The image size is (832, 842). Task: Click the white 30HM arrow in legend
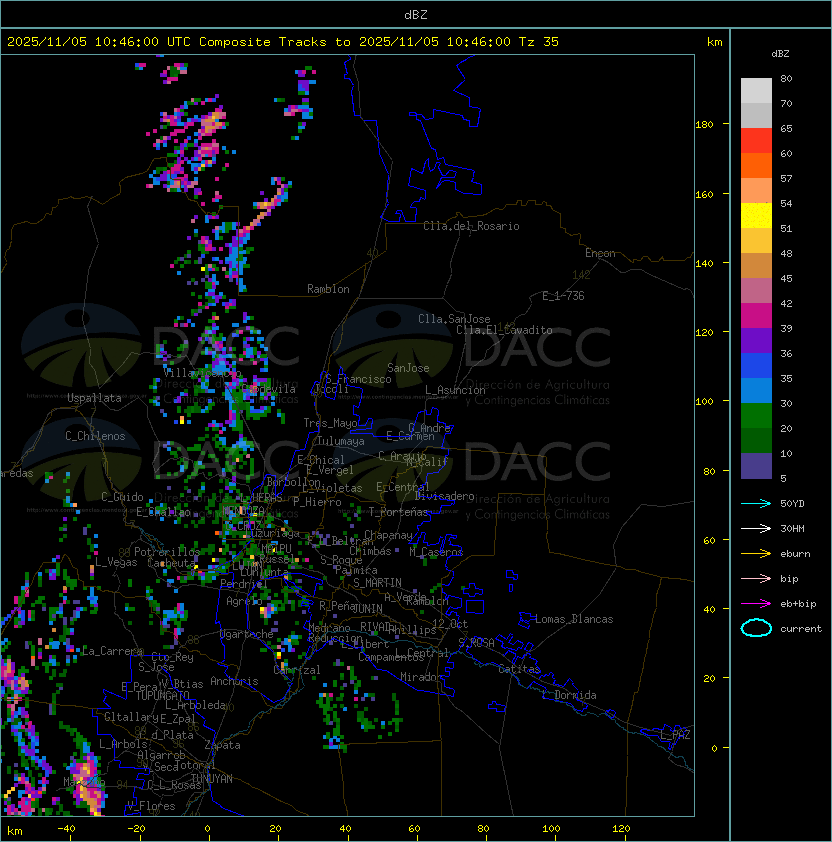click(756, 528)
